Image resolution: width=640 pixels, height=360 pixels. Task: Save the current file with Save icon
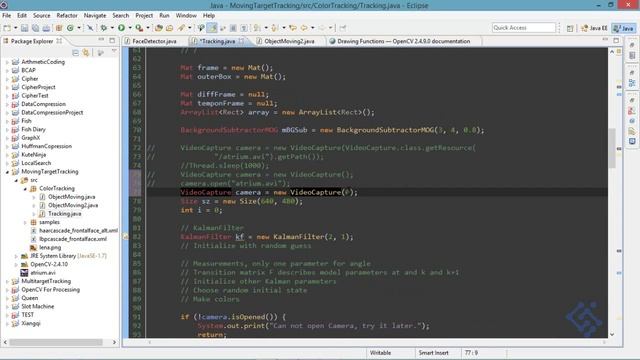(24, 28)
